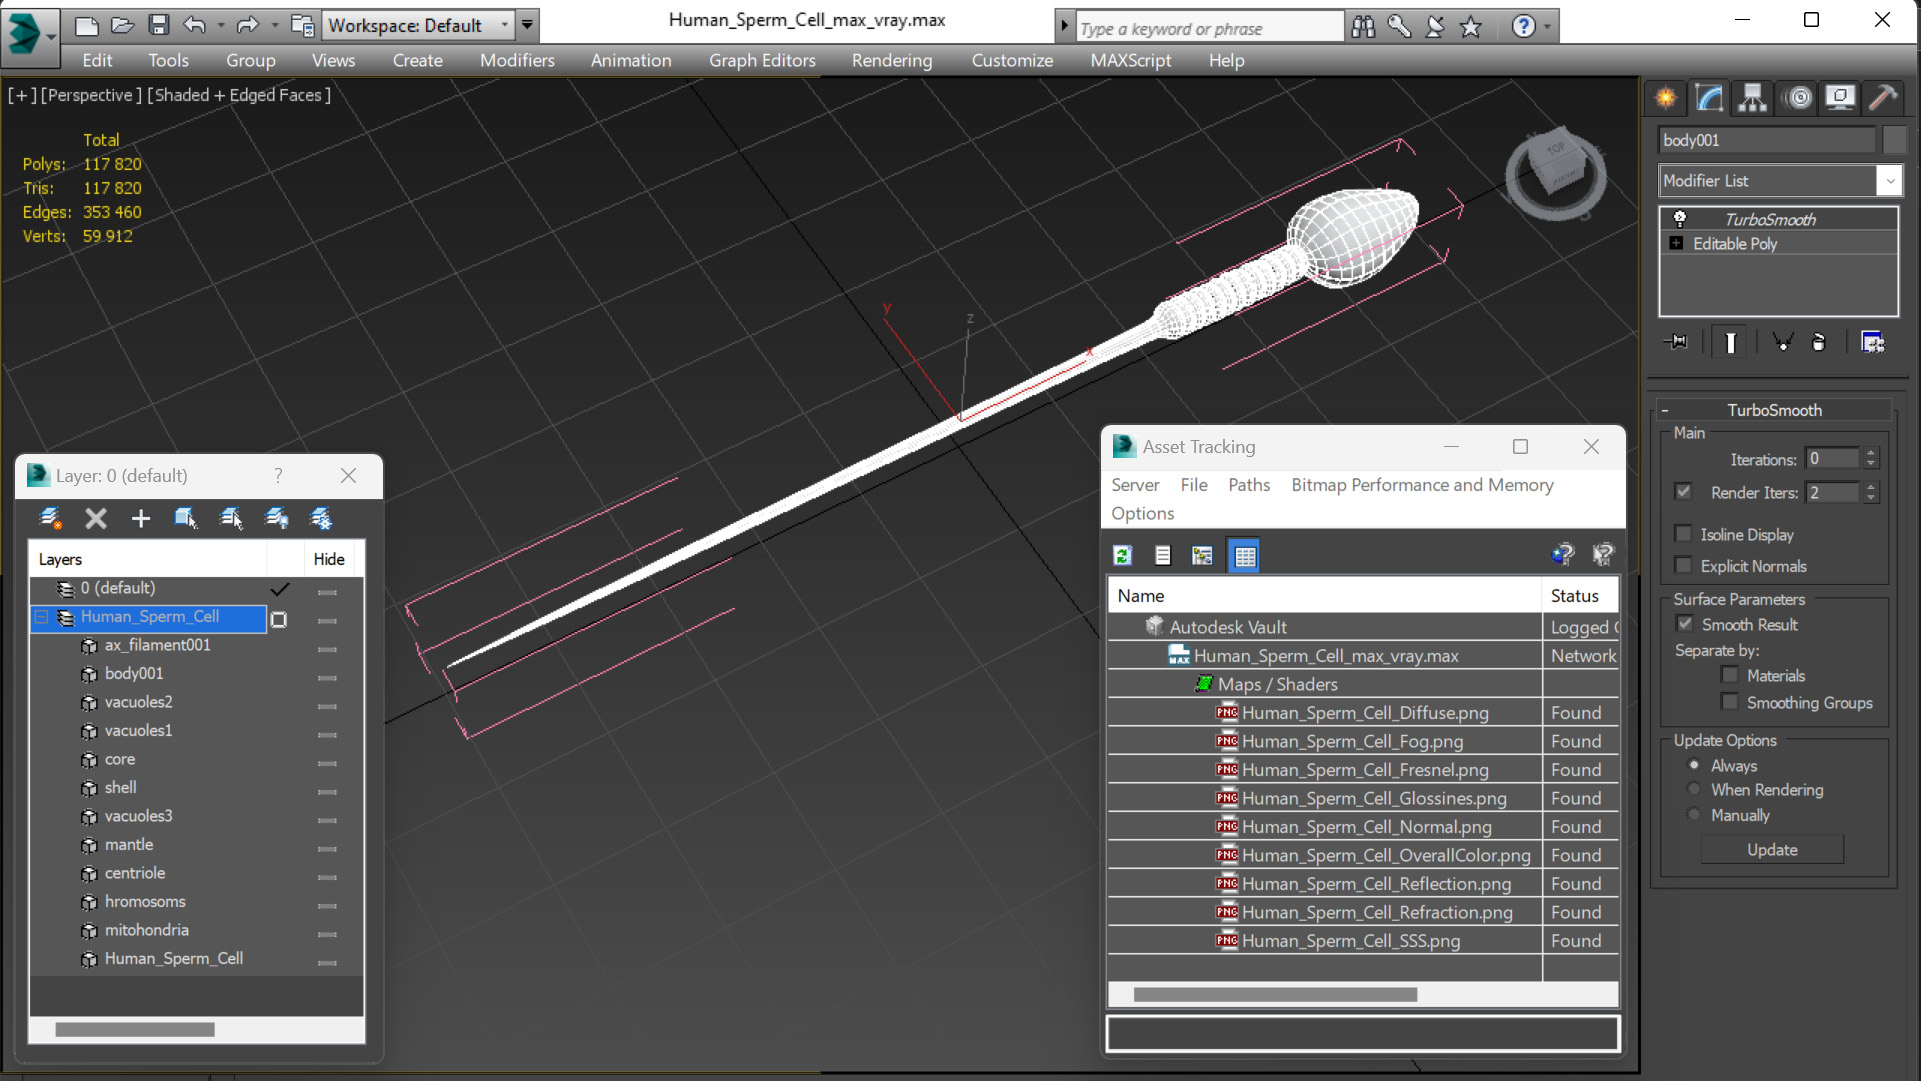Toggle the TurboSmooth modifier lightbulb
This screenshot has height=1081, width=1921.
click(1680, 219)
